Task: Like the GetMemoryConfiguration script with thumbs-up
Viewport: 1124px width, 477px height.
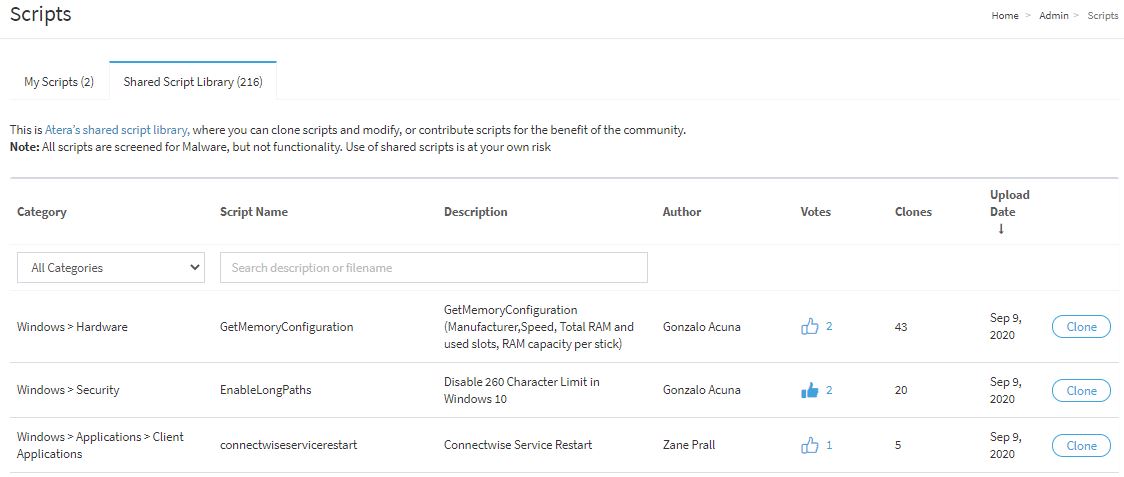Action: pos(809,326)
